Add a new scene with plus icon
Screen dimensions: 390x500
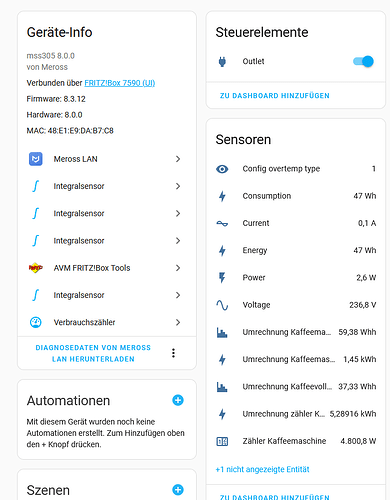point(178,490)
